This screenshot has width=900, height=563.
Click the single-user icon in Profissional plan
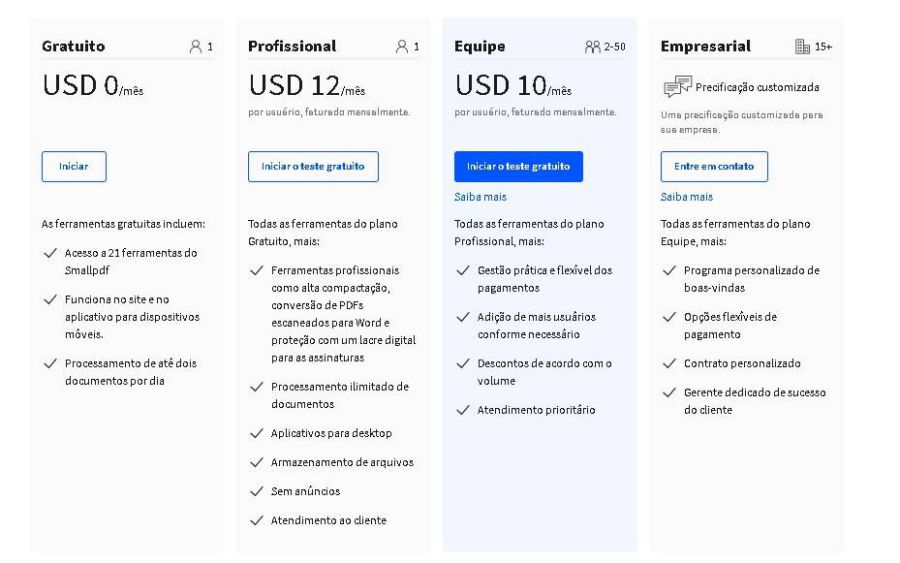[402, 46]
